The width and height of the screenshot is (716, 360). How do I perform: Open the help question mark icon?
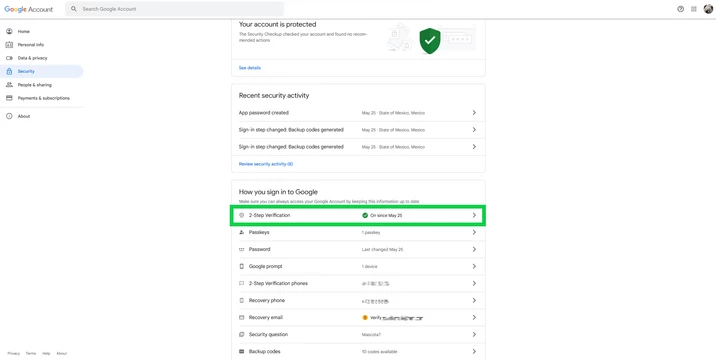coord(680,9)
